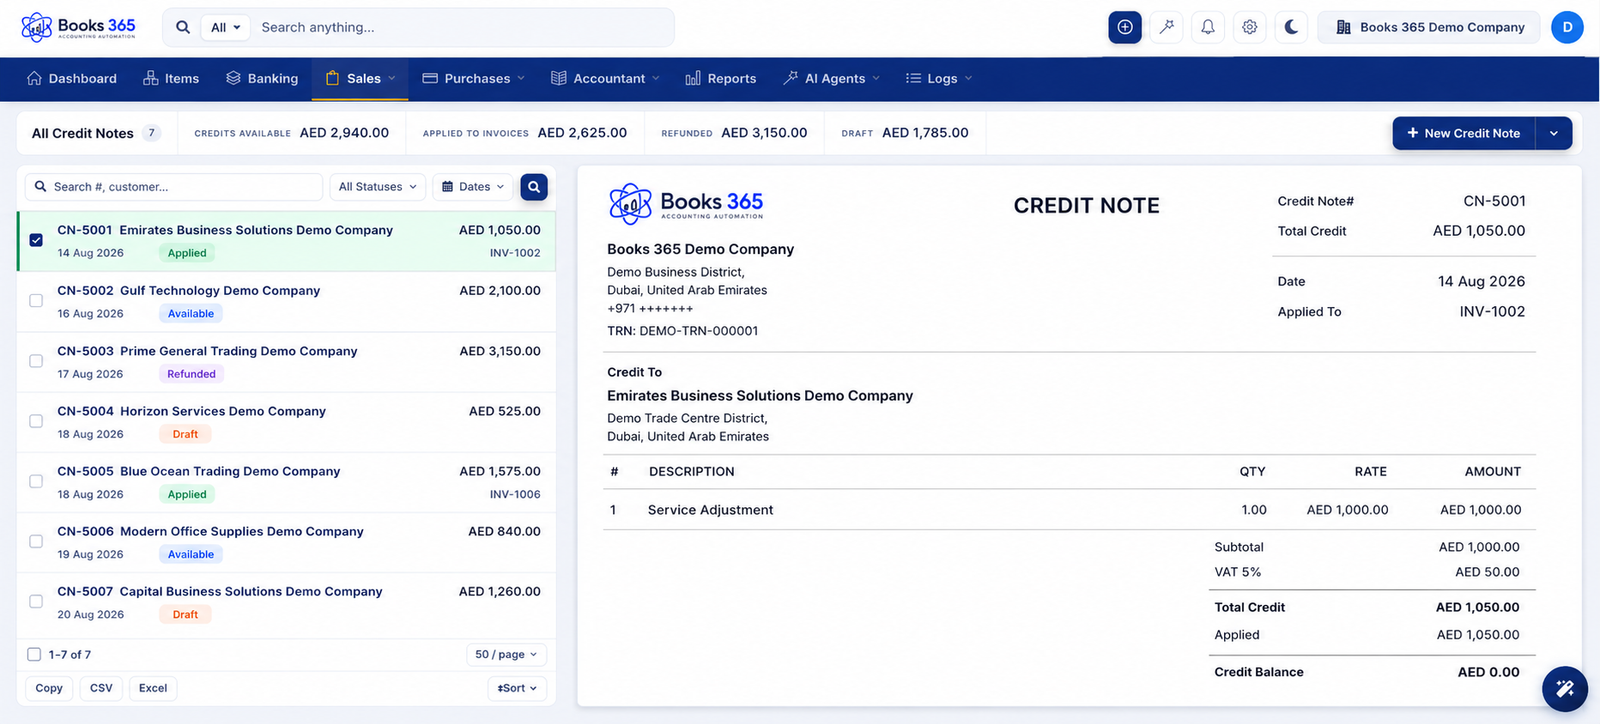Create a New Credit Note
1600x724 pixels.
(x=1464, y=133)
